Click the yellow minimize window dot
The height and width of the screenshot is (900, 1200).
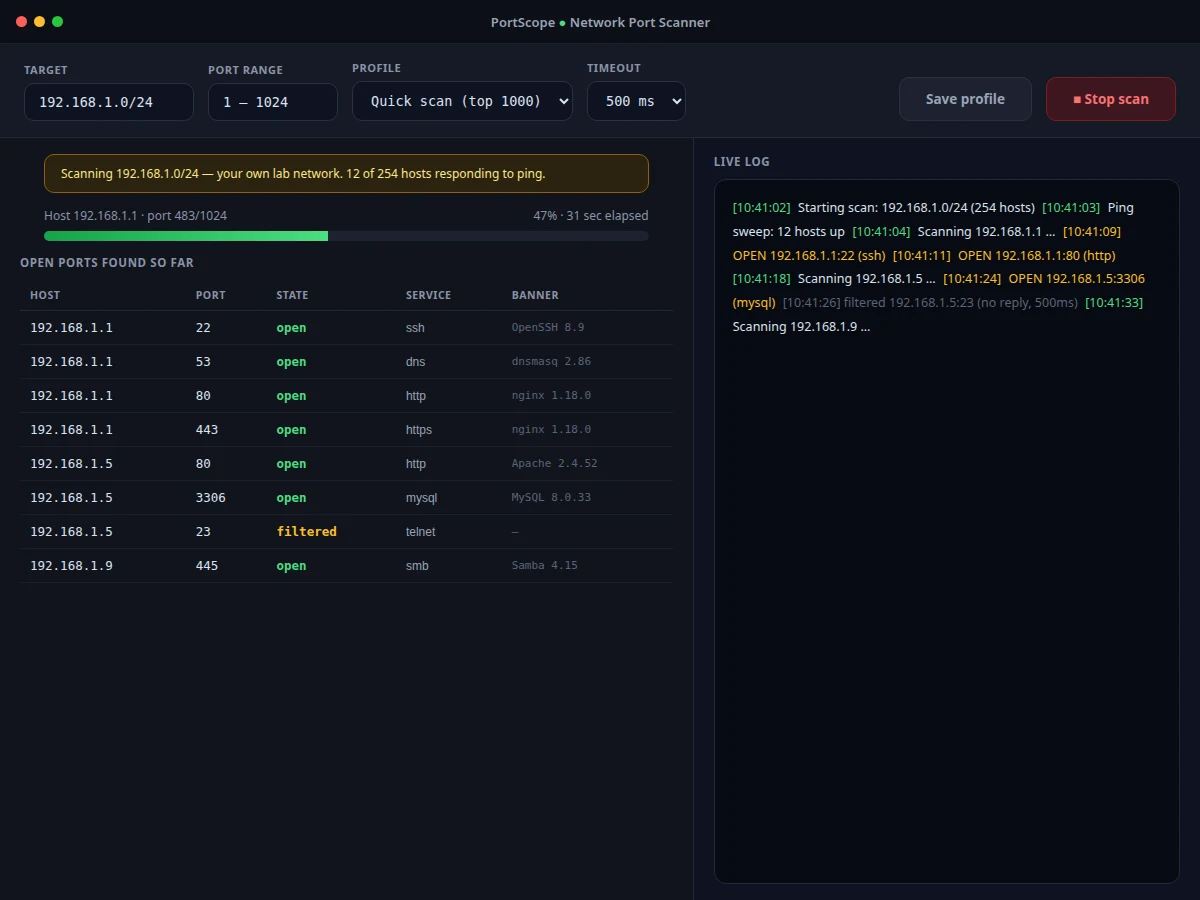[40, 21]
